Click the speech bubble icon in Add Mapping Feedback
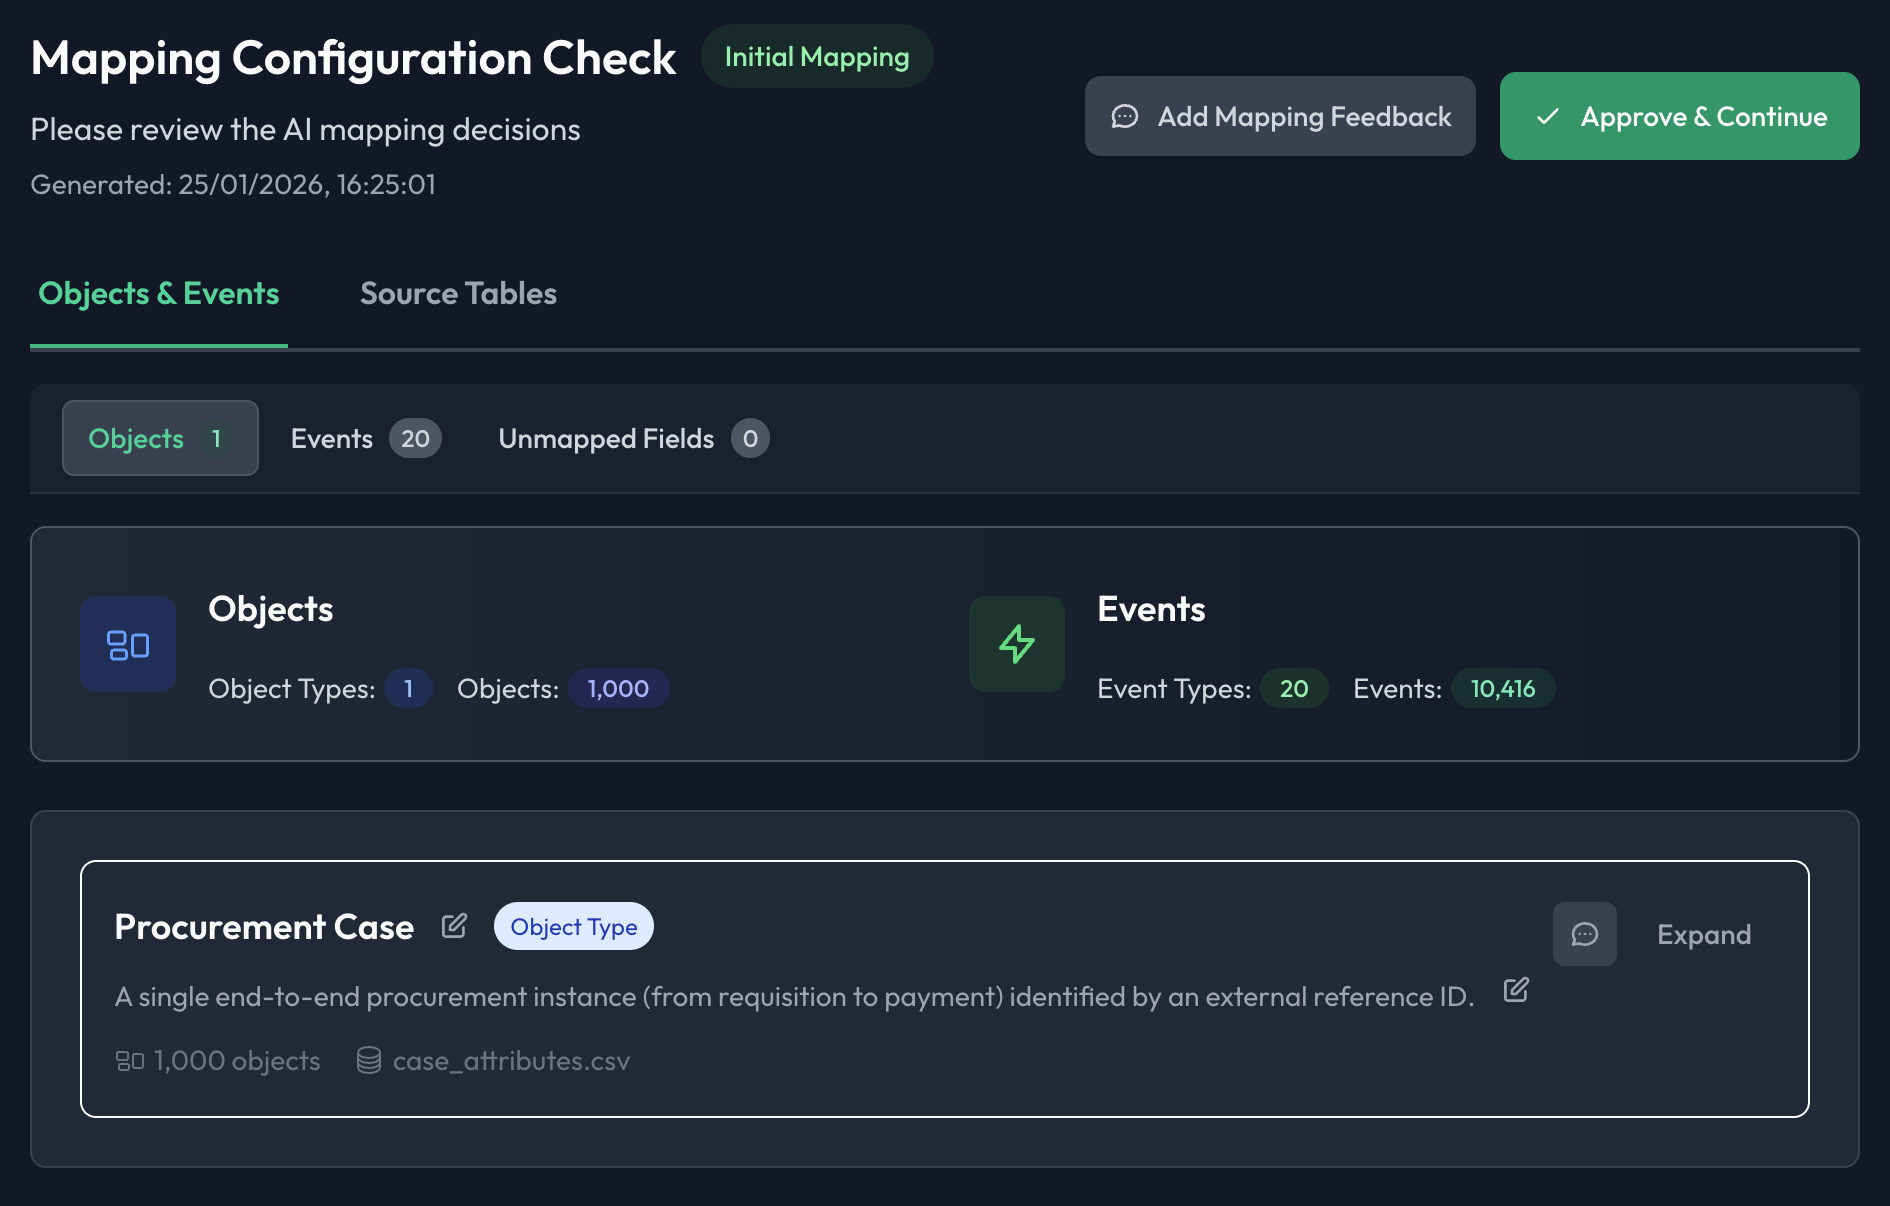Image resolution: width=1890 pixels, height=1206 pixels. coord(1125,117)
